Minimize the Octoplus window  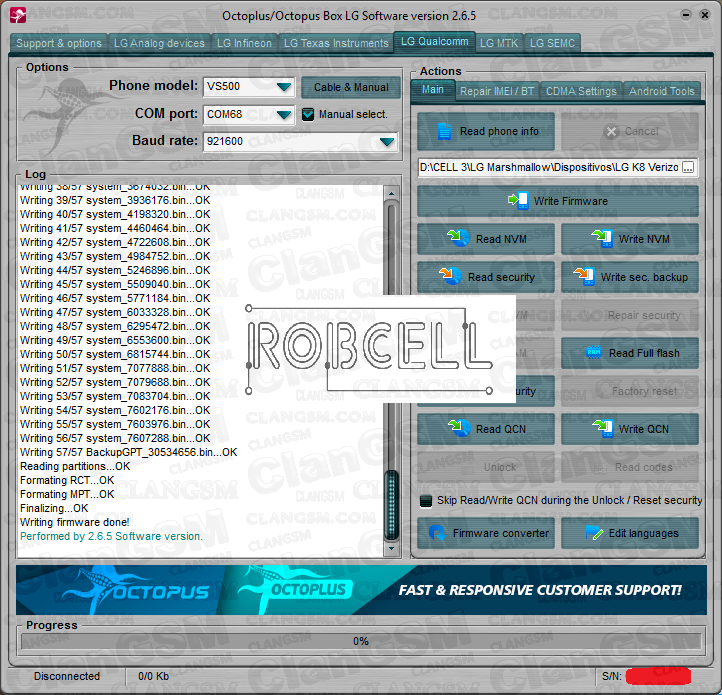pyautogui.click(x=686, y=15)
